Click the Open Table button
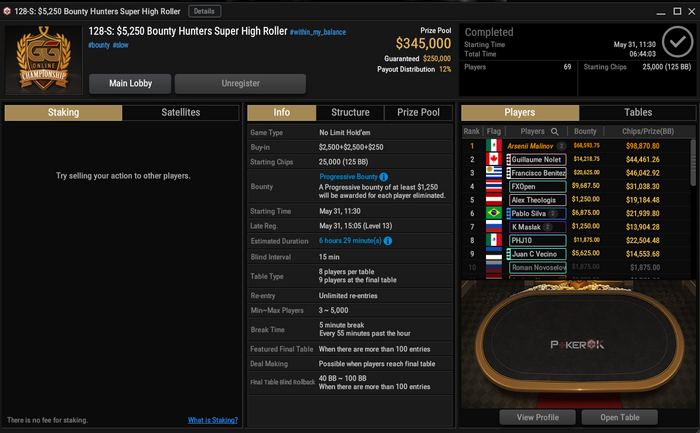The height and width of the screenshot is (433, 700). (620, 417)
